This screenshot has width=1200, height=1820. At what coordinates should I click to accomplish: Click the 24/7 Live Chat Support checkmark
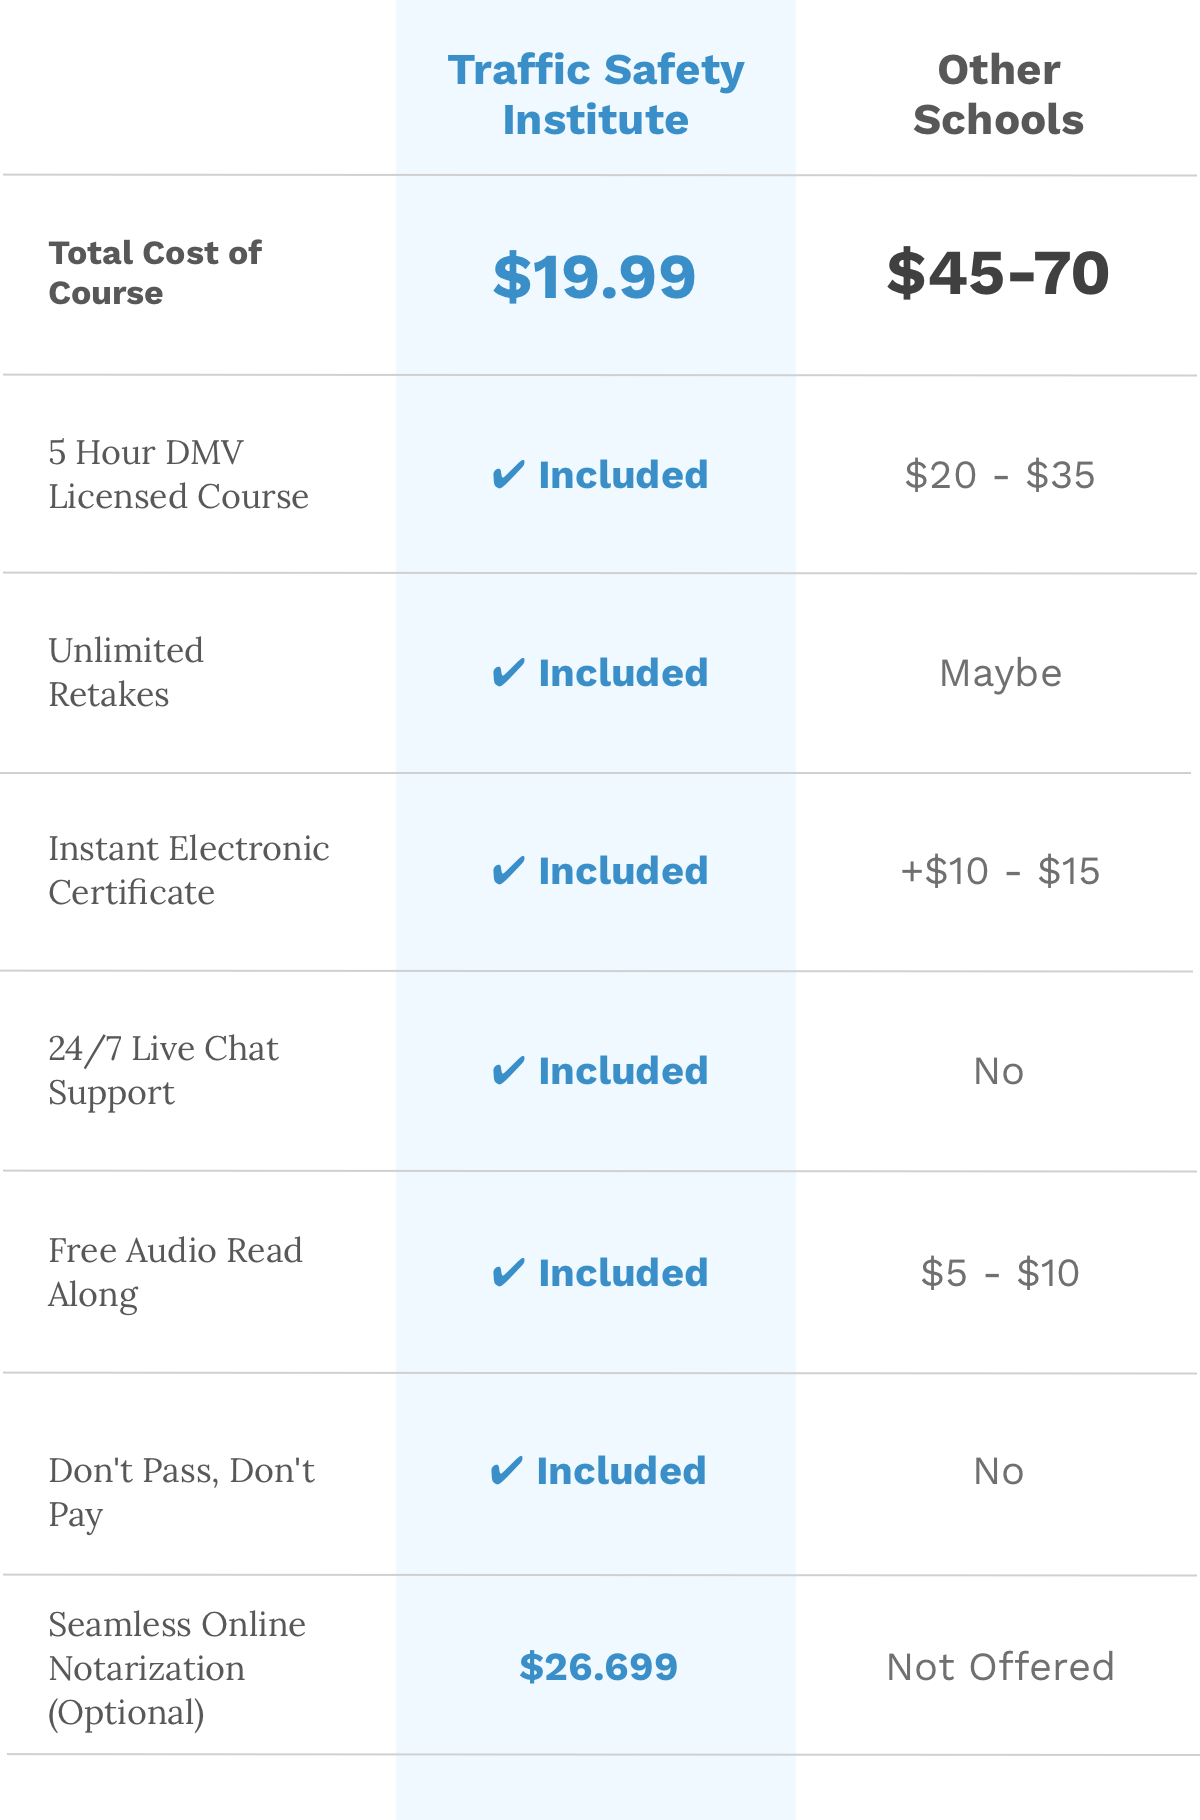pyautogui.click(x=508, y=1071)
